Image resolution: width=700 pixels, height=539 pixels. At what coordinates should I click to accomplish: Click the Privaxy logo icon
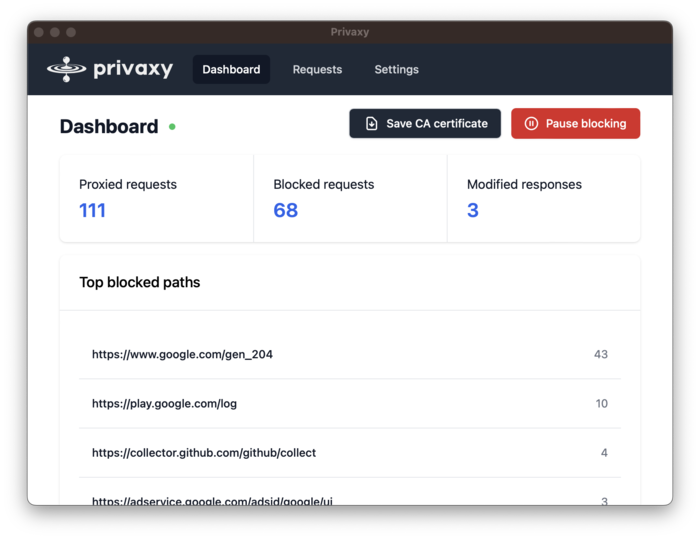(x=66, y=69)
